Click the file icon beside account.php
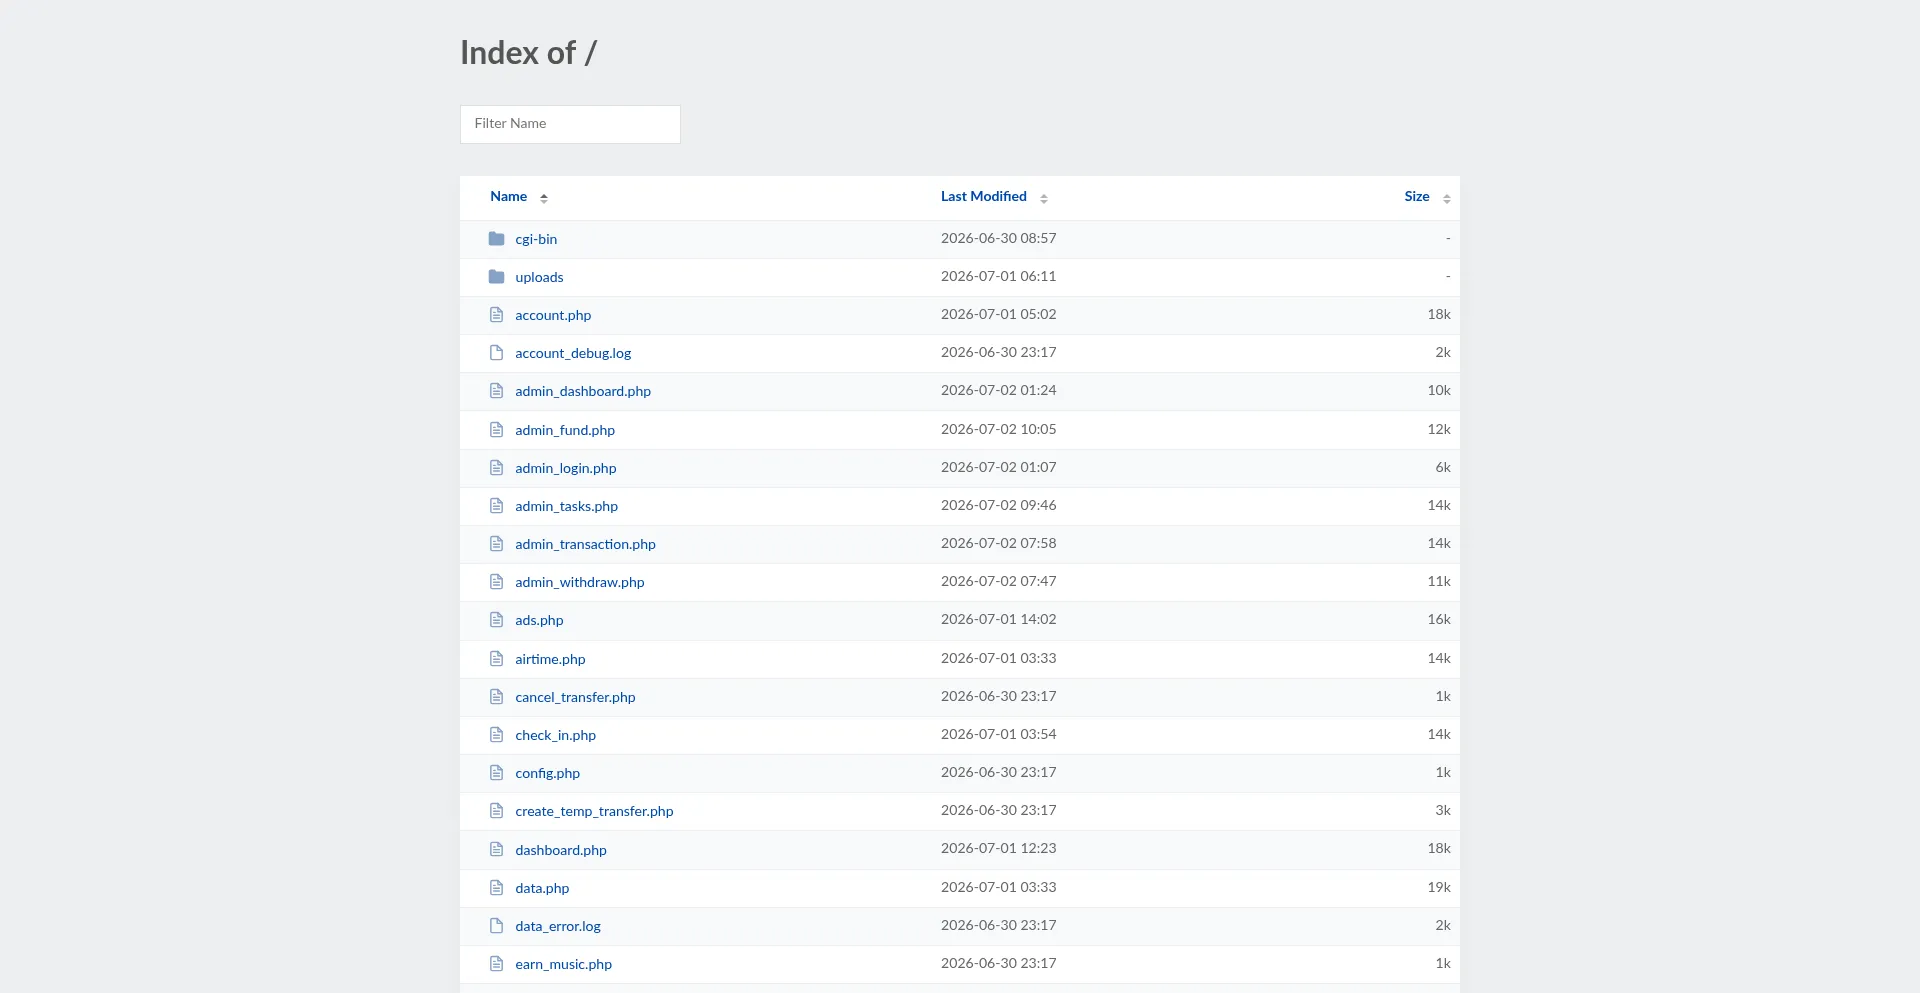The image size is (1920, 993). (x=496, y=315)
